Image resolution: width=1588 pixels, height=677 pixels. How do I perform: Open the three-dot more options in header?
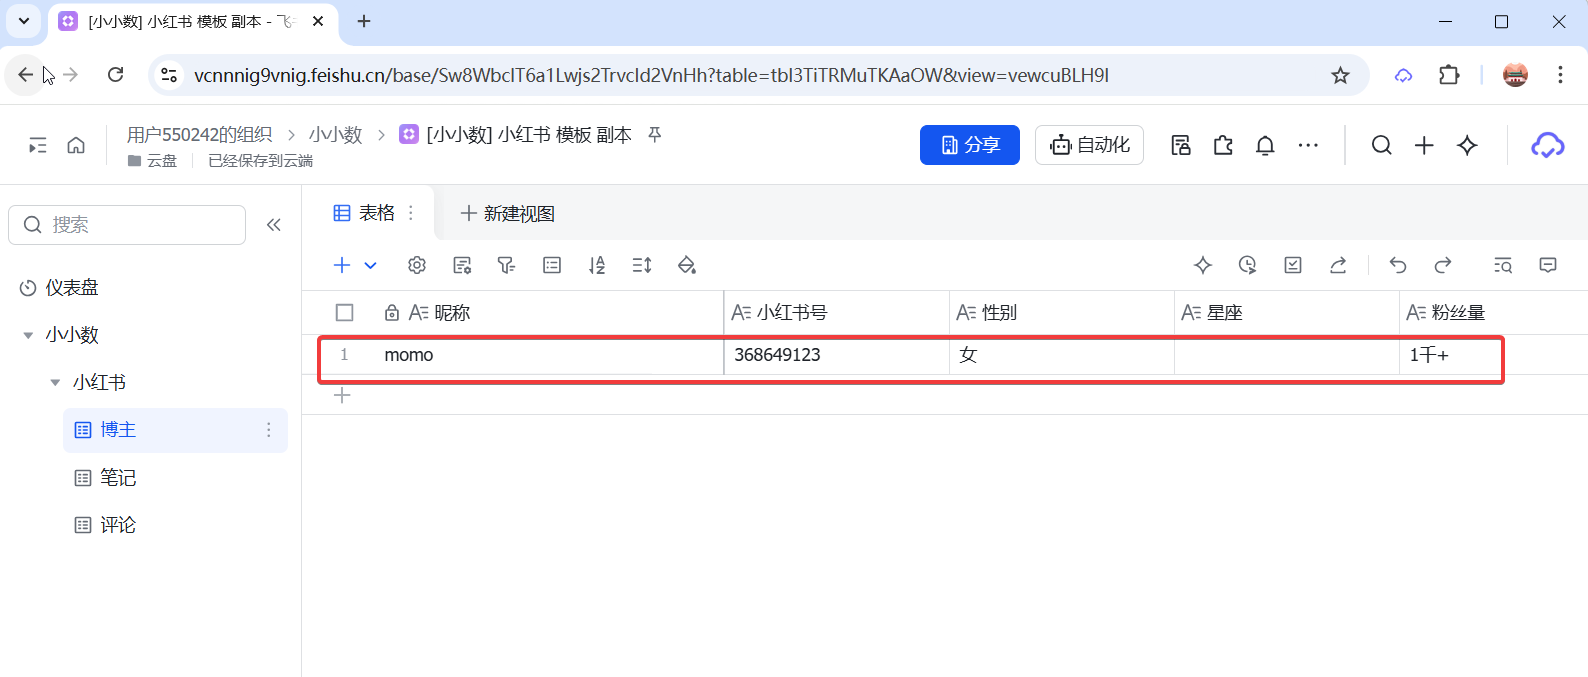click(x=1308, y=145)
